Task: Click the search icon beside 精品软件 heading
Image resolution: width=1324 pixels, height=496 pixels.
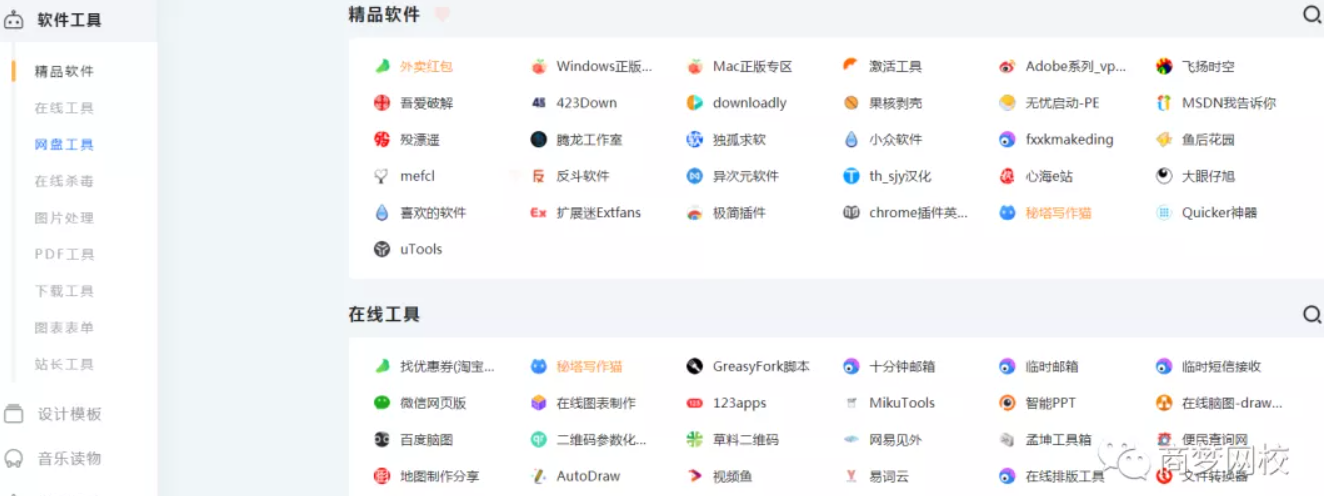Action: click(1312, 14)
